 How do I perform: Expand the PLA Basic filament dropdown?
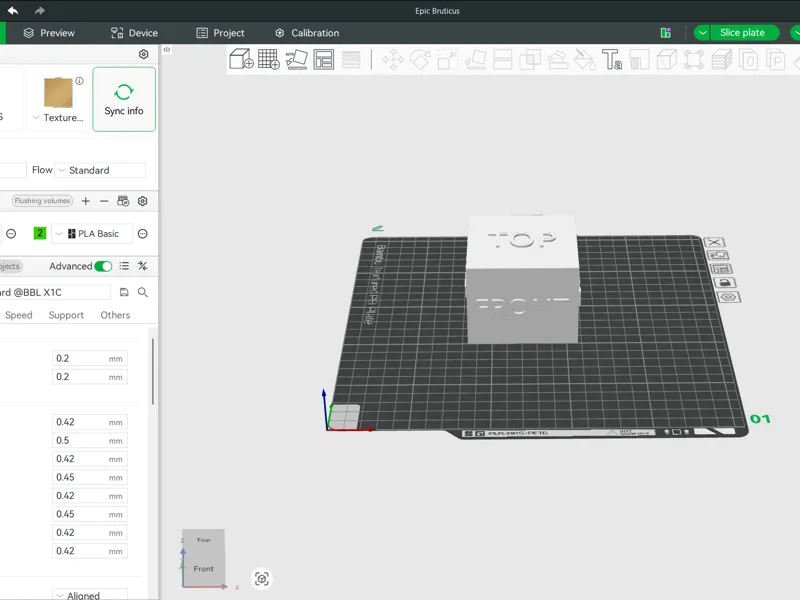(x=92, y=234)
